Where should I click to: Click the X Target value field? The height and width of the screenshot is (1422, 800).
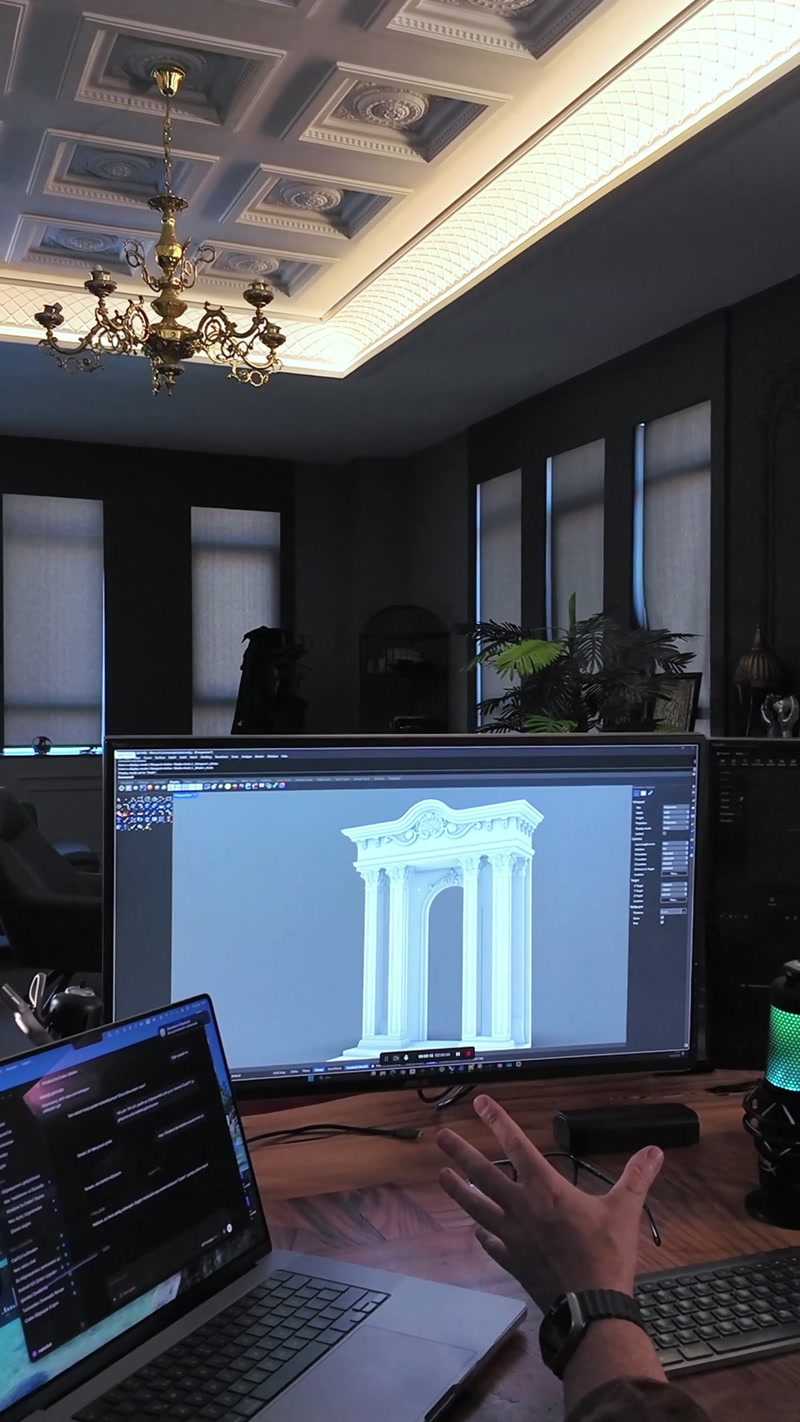pos(674,884)
